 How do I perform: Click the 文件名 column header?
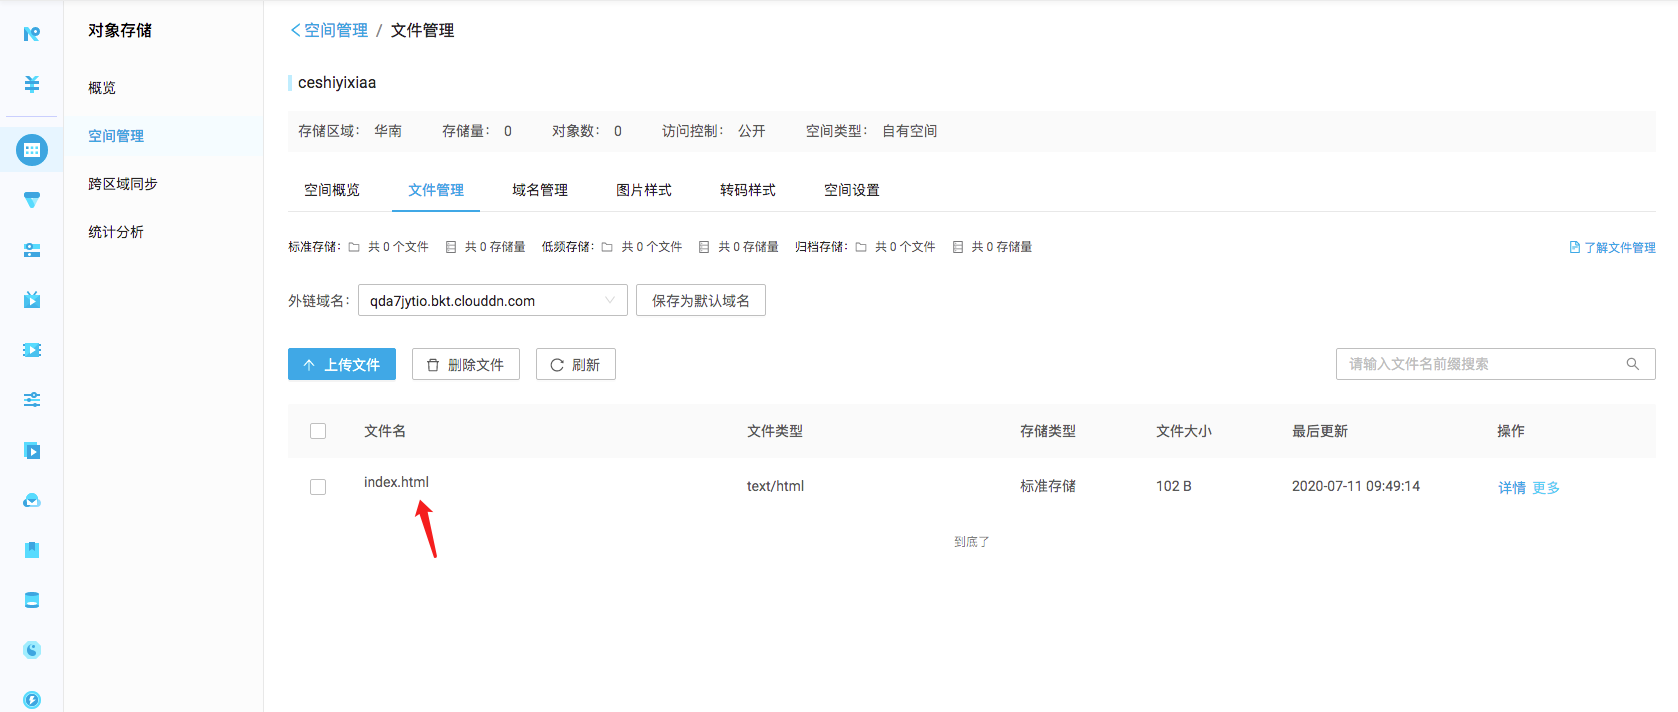(x=385, y=431)
